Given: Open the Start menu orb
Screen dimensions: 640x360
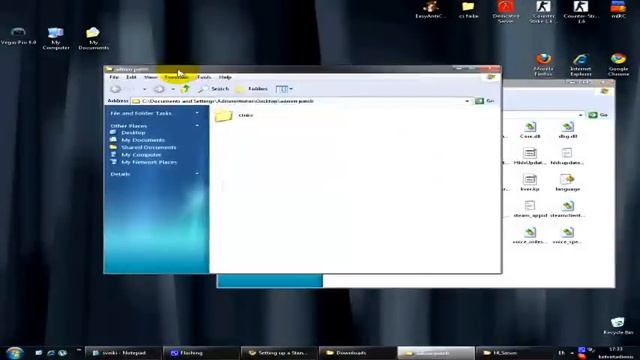Looking at the screenshot, I should pyautogui.click(x=15, y=353).
